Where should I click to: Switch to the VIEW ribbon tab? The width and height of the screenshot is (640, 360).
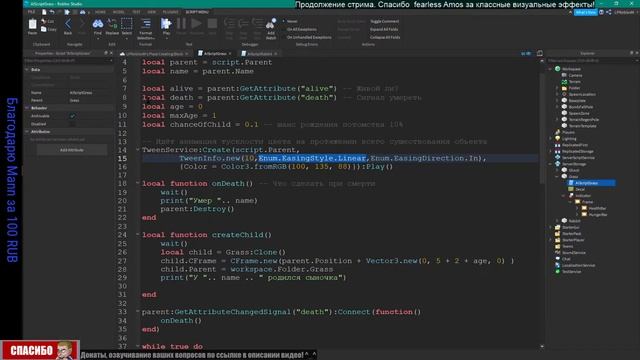151,12
